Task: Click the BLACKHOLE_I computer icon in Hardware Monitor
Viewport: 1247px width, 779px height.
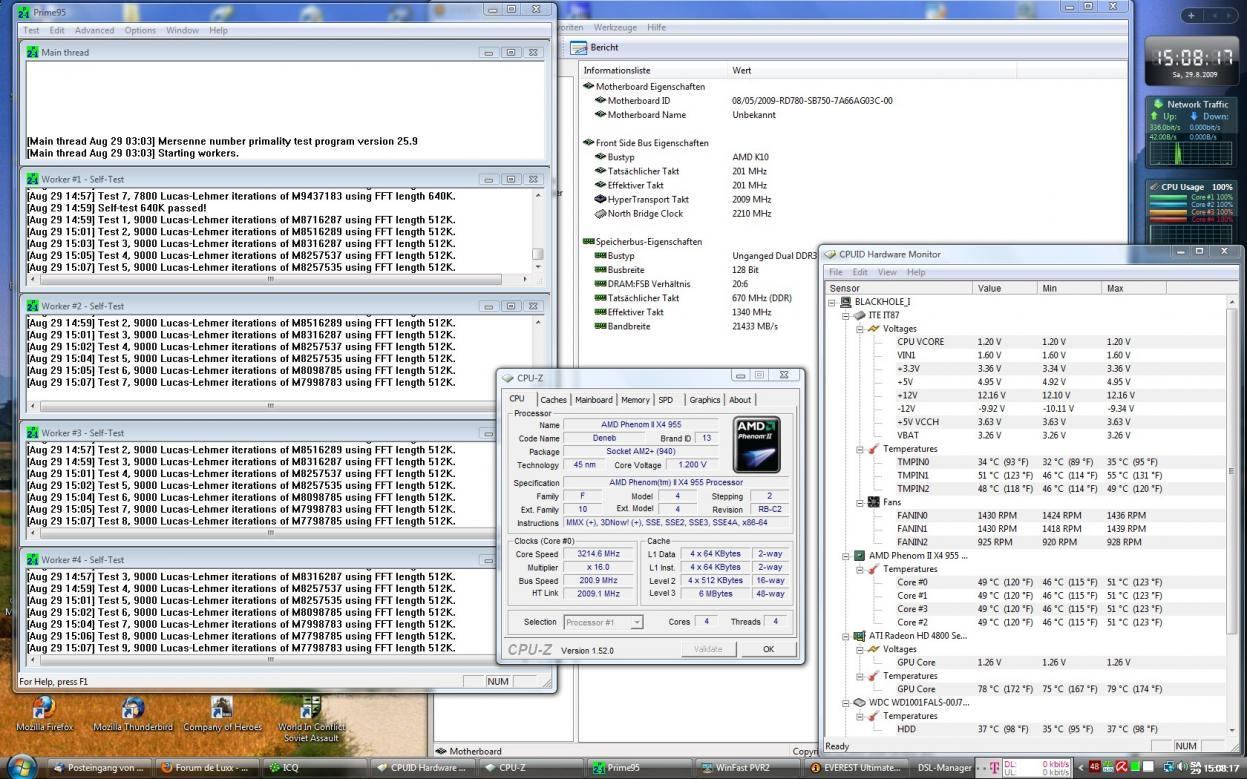Action: [x=846, y=302]
